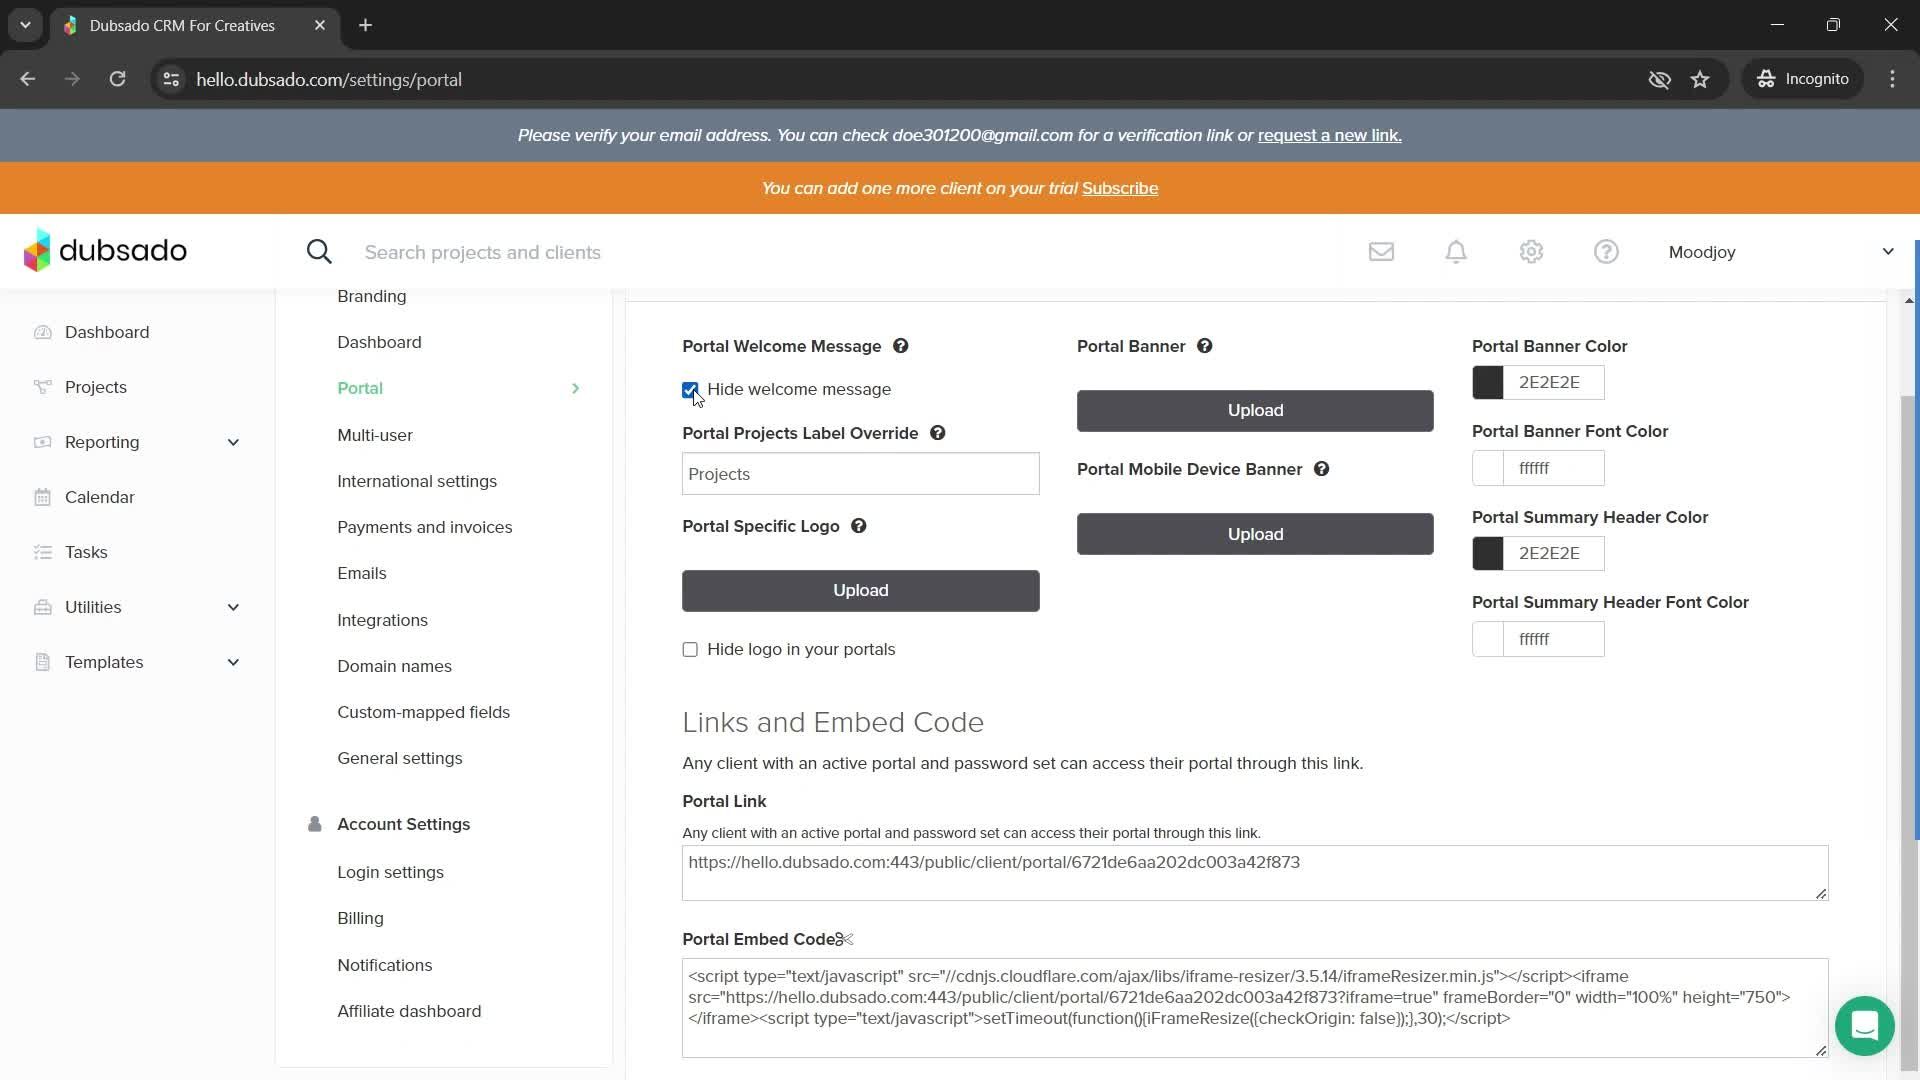Show help for Portal Projects Label Override
Viewport: 1920px width, 1080px height.
point(937,433)
